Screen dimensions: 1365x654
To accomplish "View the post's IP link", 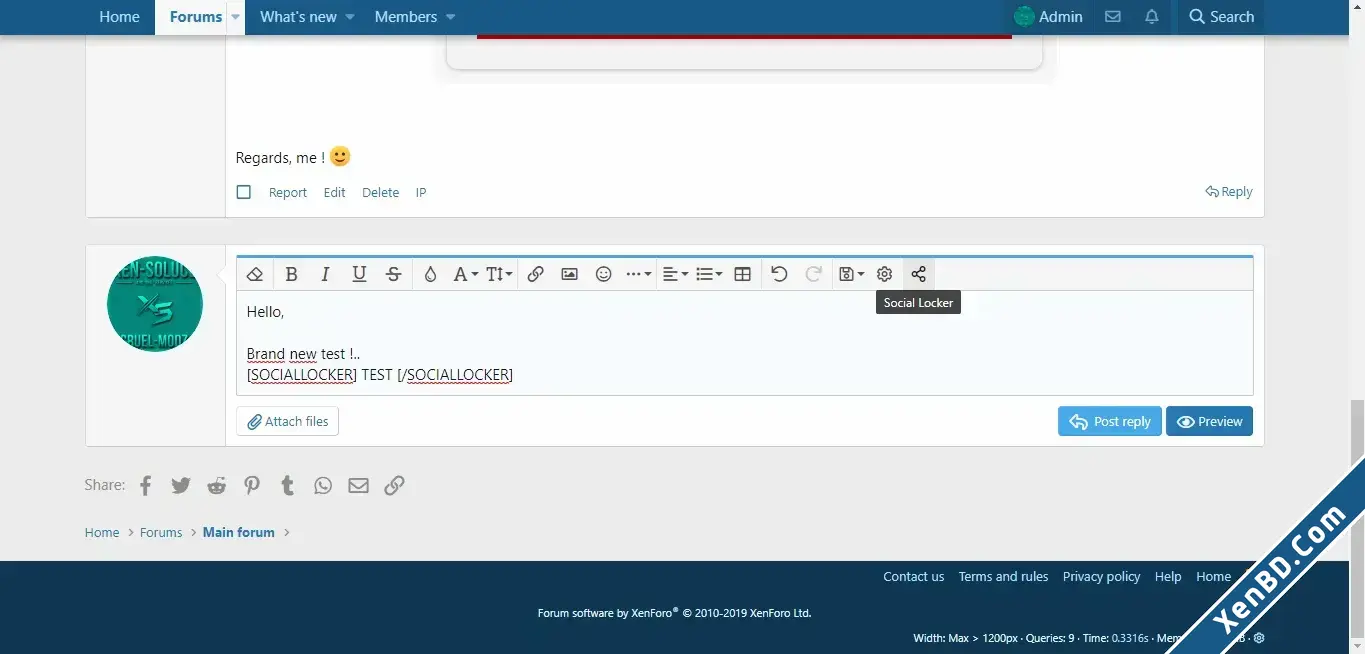I will (x=421, y=193).
